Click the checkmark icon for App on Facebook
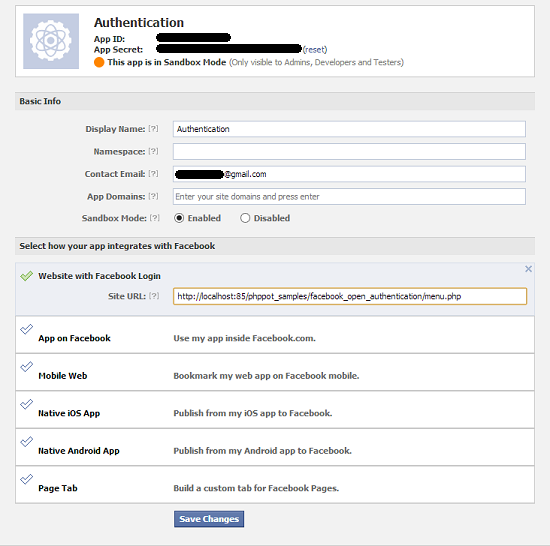This screenshot has width=550, height=546. (x=27, y=329)
